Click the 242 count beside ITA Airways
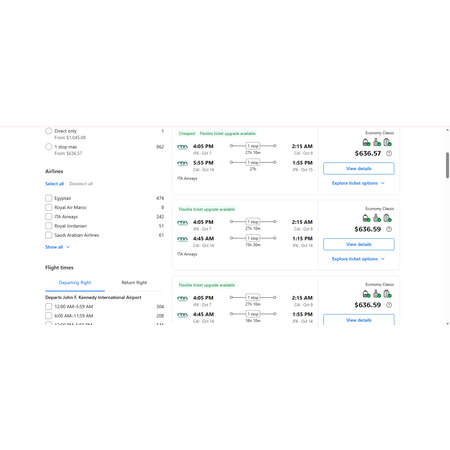This screenshot has height=450, width=450. coord(160,217)
